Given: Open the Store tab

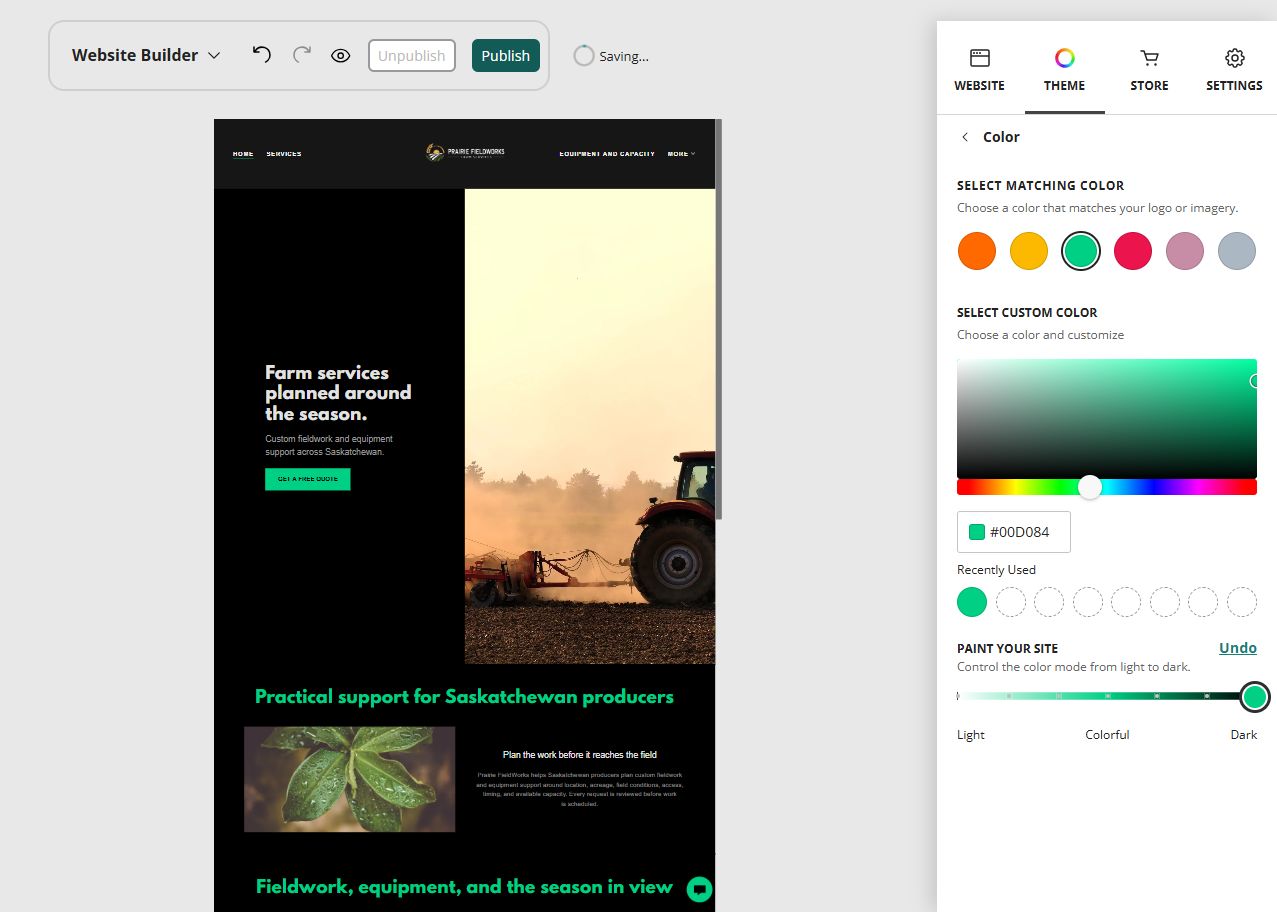Looking at the screenshot, I should [x=1150, y=70].
